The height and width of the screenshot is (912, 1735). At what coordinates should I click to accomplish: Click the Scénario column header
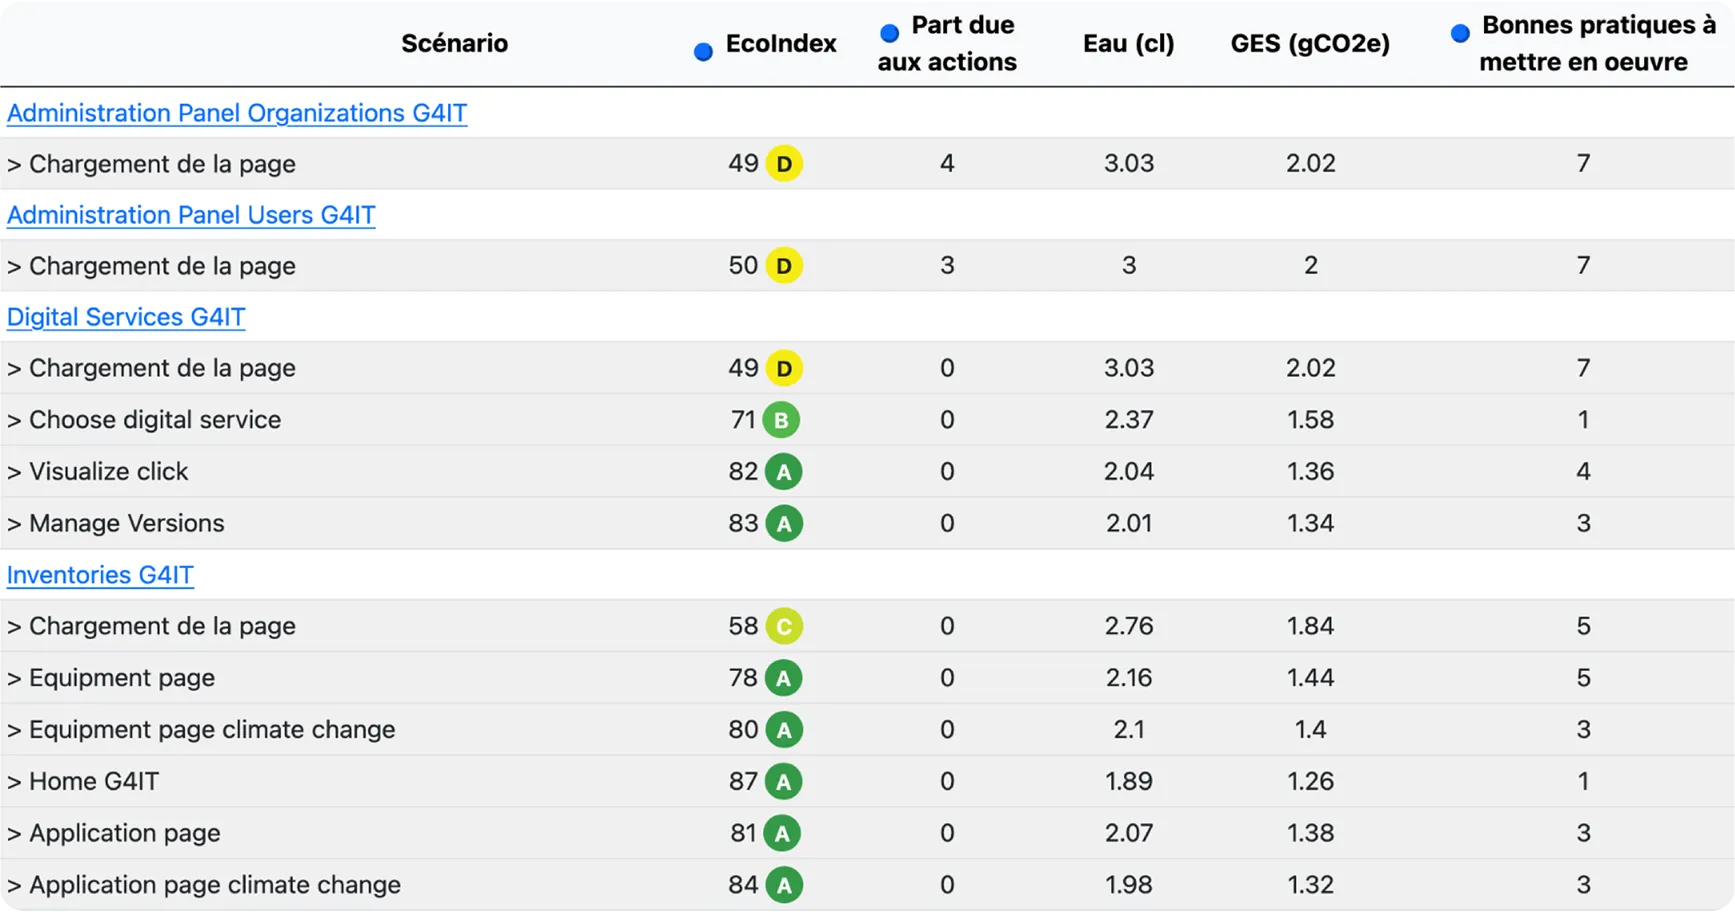click(x=454, y=43)
